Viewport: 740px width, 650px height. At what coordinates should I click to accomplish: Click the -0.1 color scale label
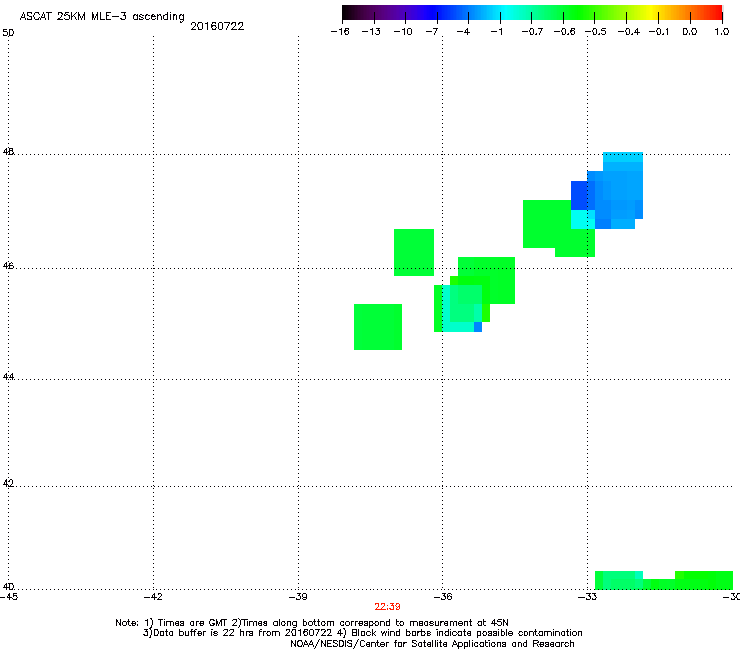[659, 32]
